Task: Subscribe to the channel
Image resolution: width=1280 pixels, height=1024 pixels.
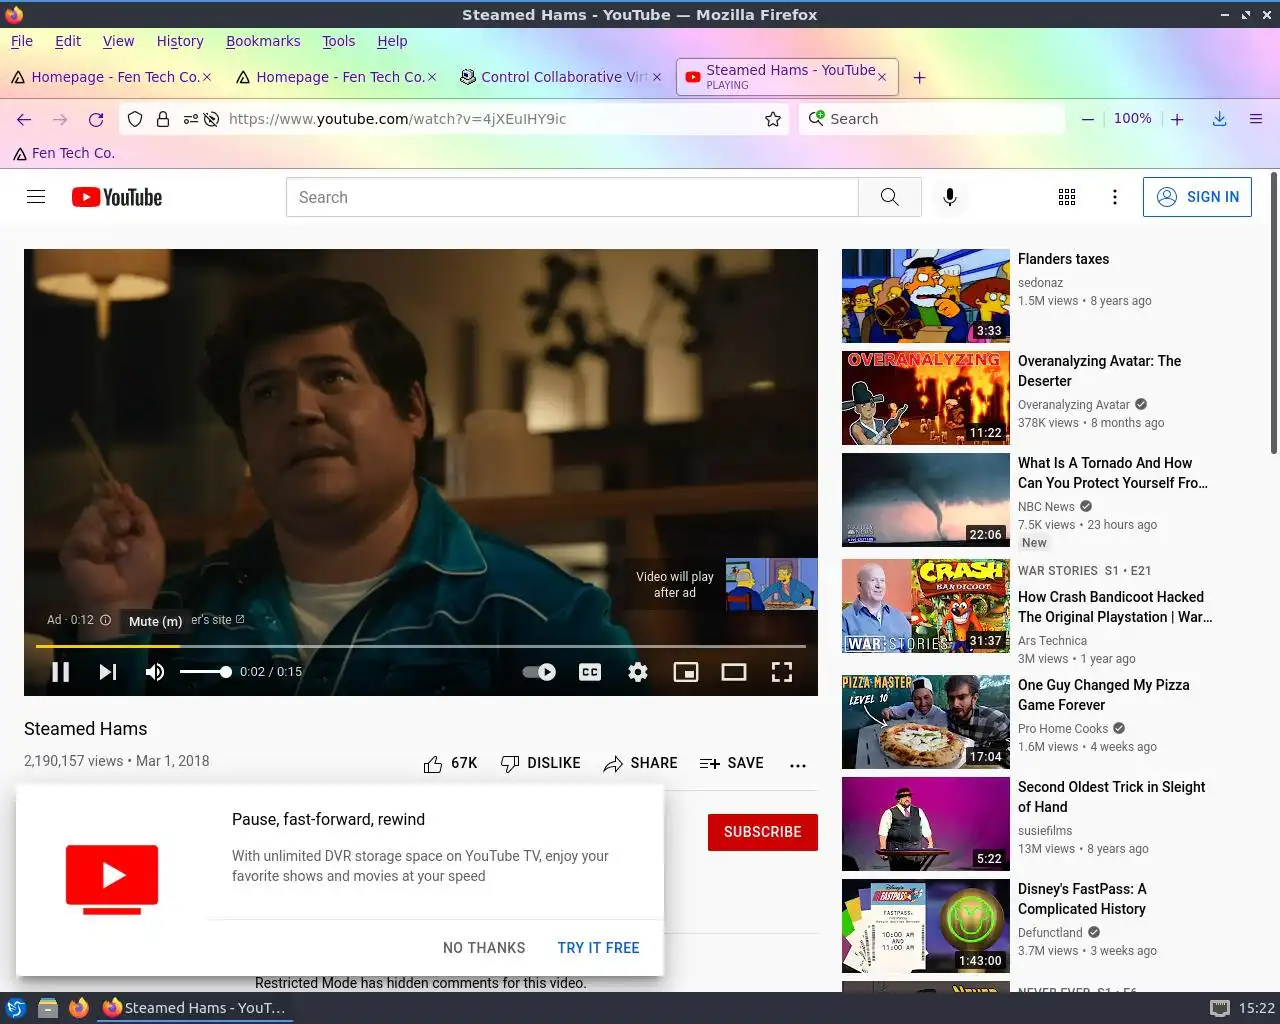Action: pos(763,832)
